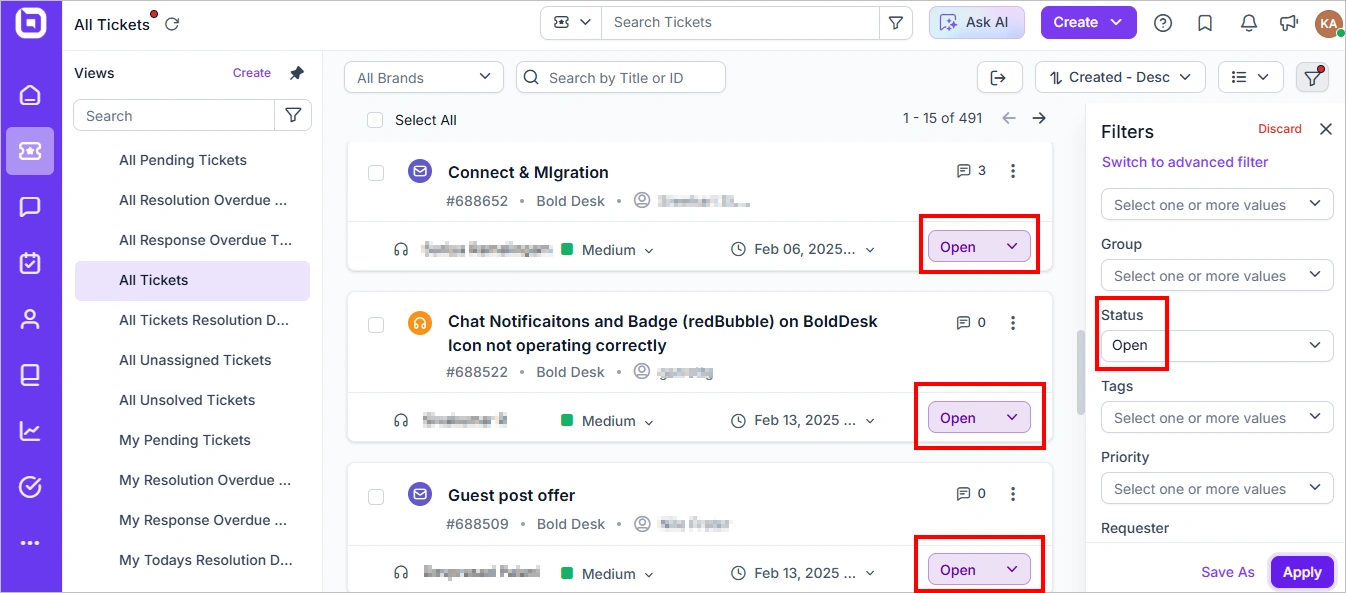
Task: Click the BoldDesk logo icon
Action: click(x=30, y=23)
